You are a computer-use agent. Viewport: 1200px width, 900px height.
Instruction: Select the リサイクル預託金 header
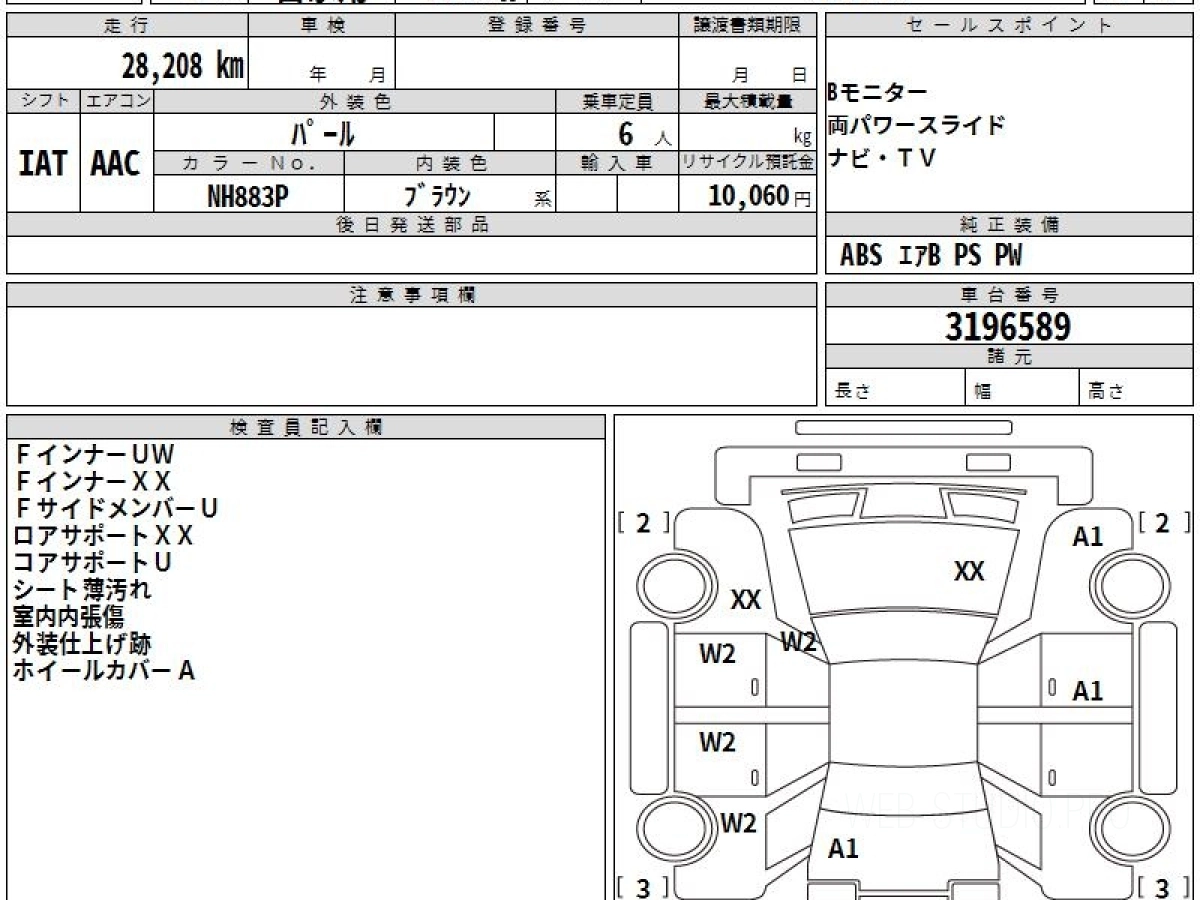click(747, 163)
